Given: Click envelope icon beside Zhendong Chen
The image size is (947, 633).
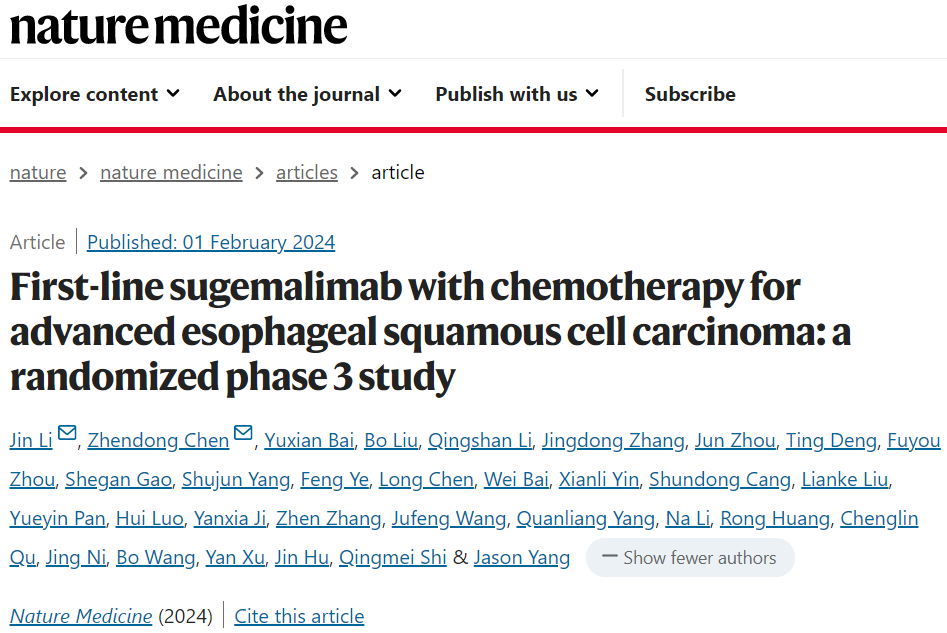Looking at the screenshot, I should click(243, 433).
